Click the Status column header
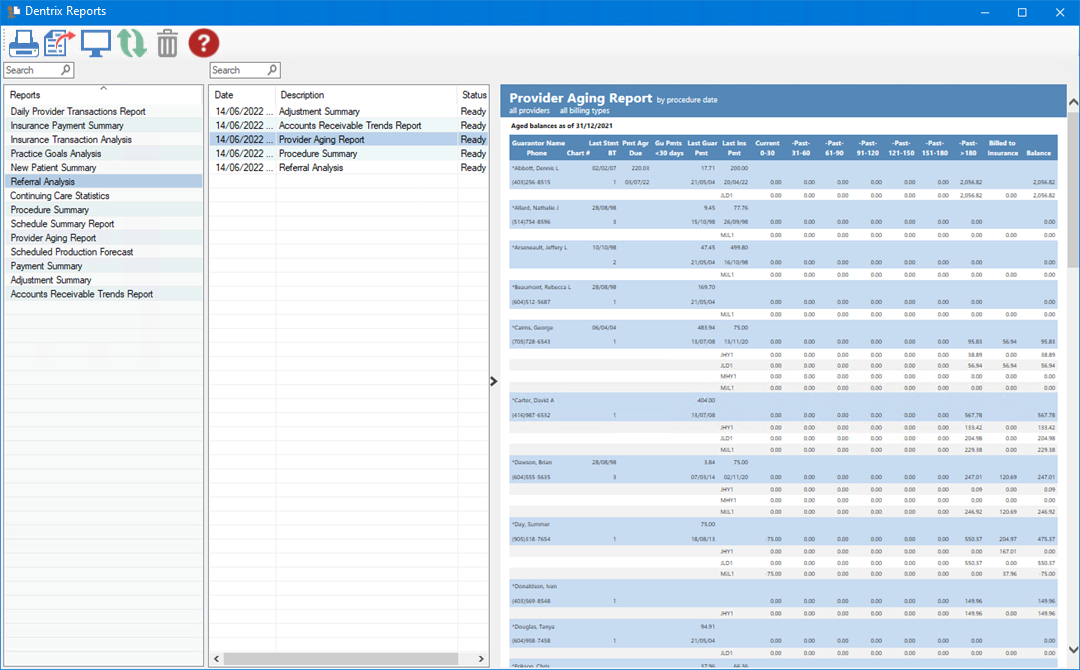 pos(473,95)
